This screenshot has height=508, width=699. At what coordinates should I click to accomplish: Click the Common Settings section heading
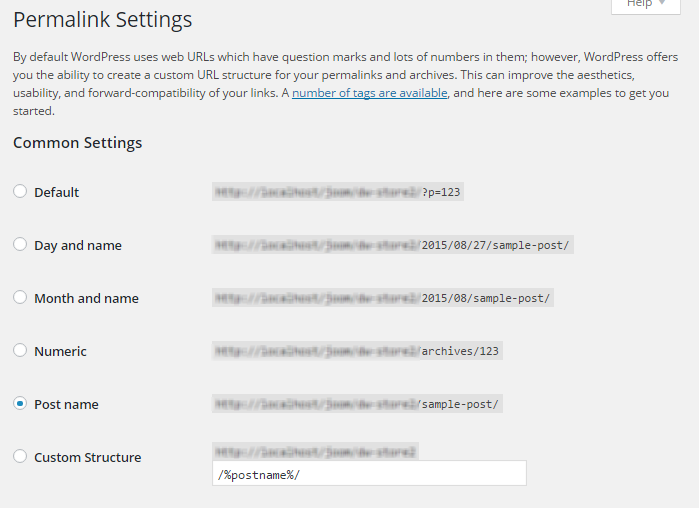(x=77, y=143)
